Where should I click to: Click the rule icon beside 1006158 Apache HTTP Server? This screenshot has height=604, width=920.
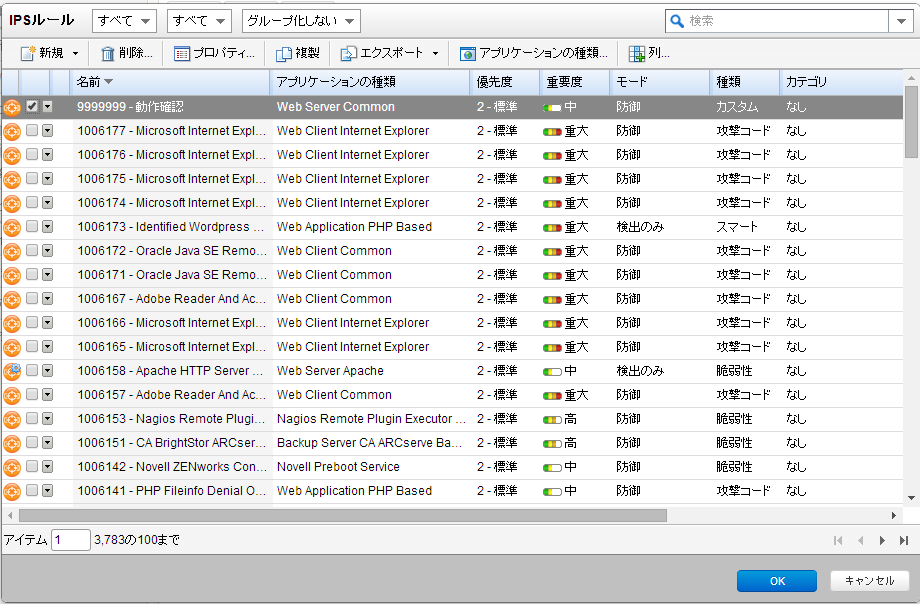point(10,370)
